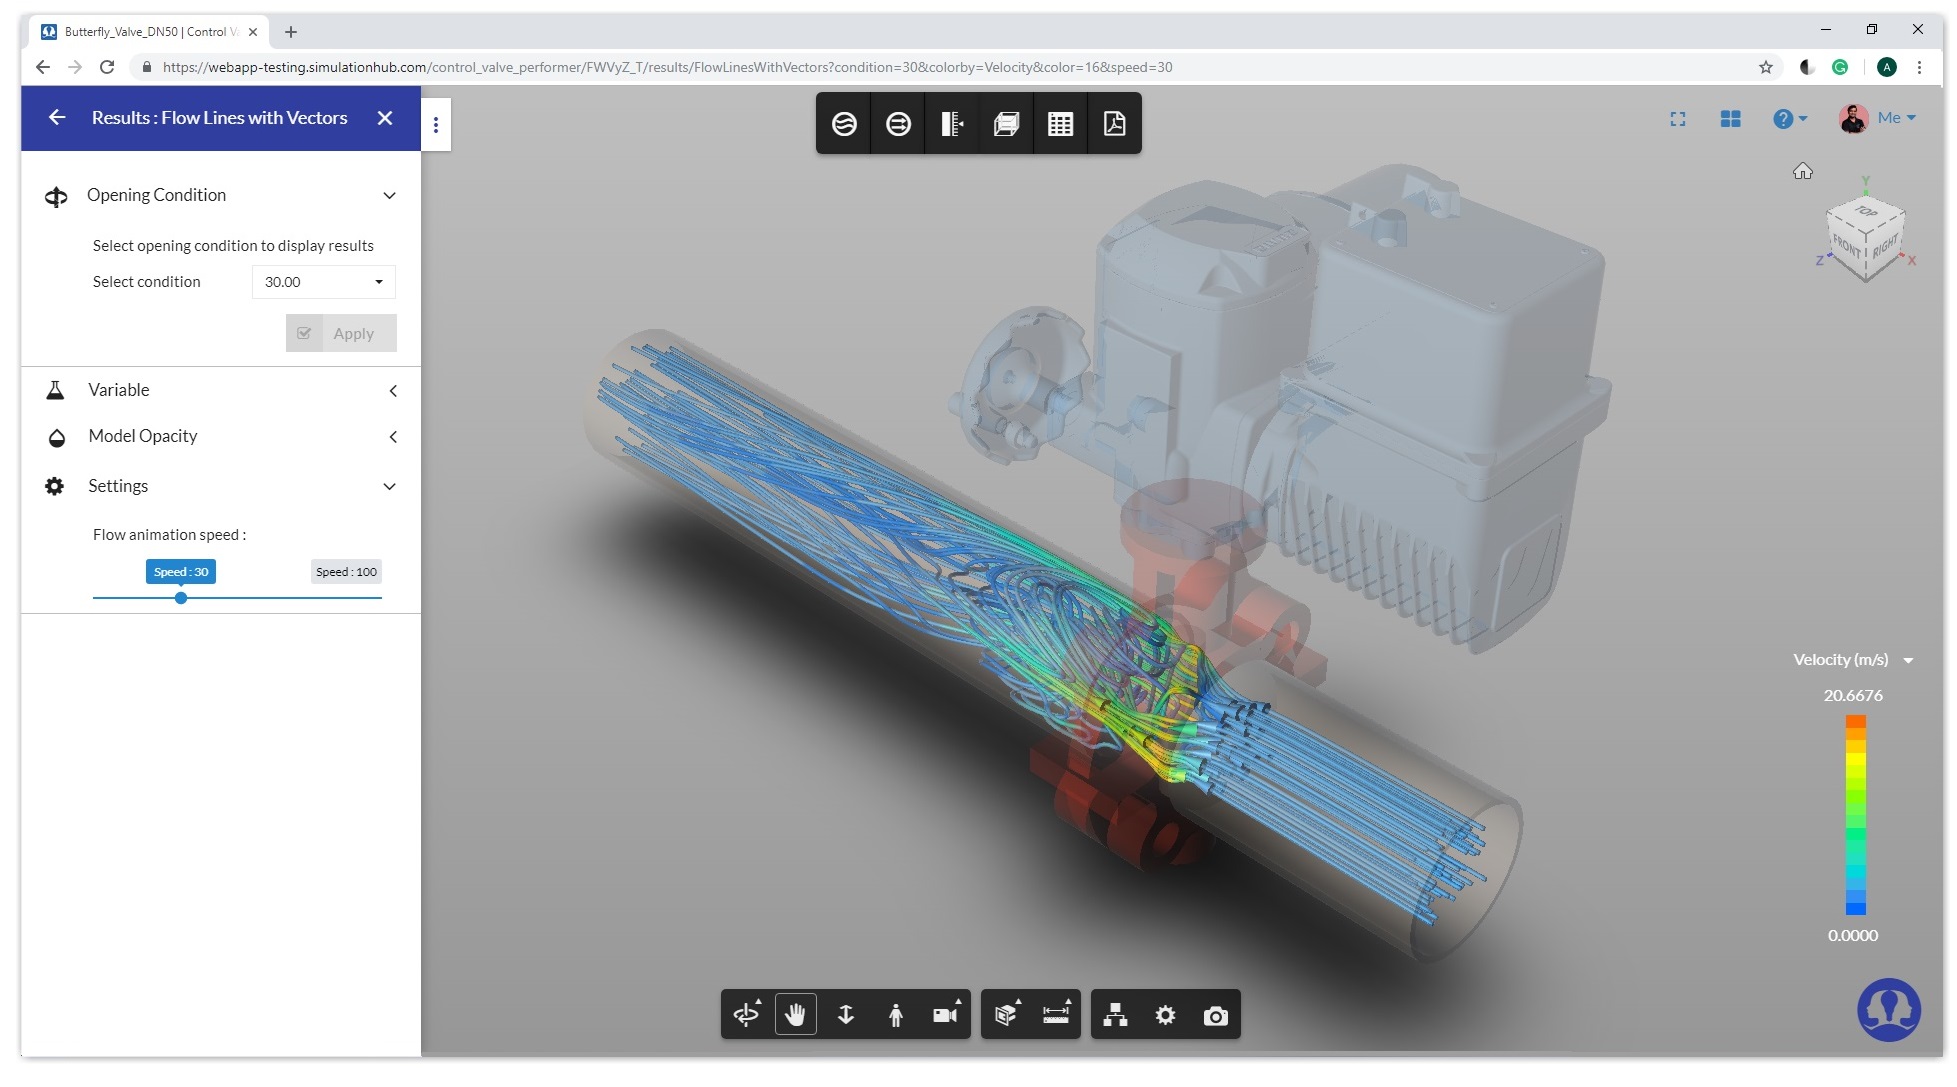Open the cut plane results tool
Screen dimensions: 1957x1087
click(x=952, y=124)
